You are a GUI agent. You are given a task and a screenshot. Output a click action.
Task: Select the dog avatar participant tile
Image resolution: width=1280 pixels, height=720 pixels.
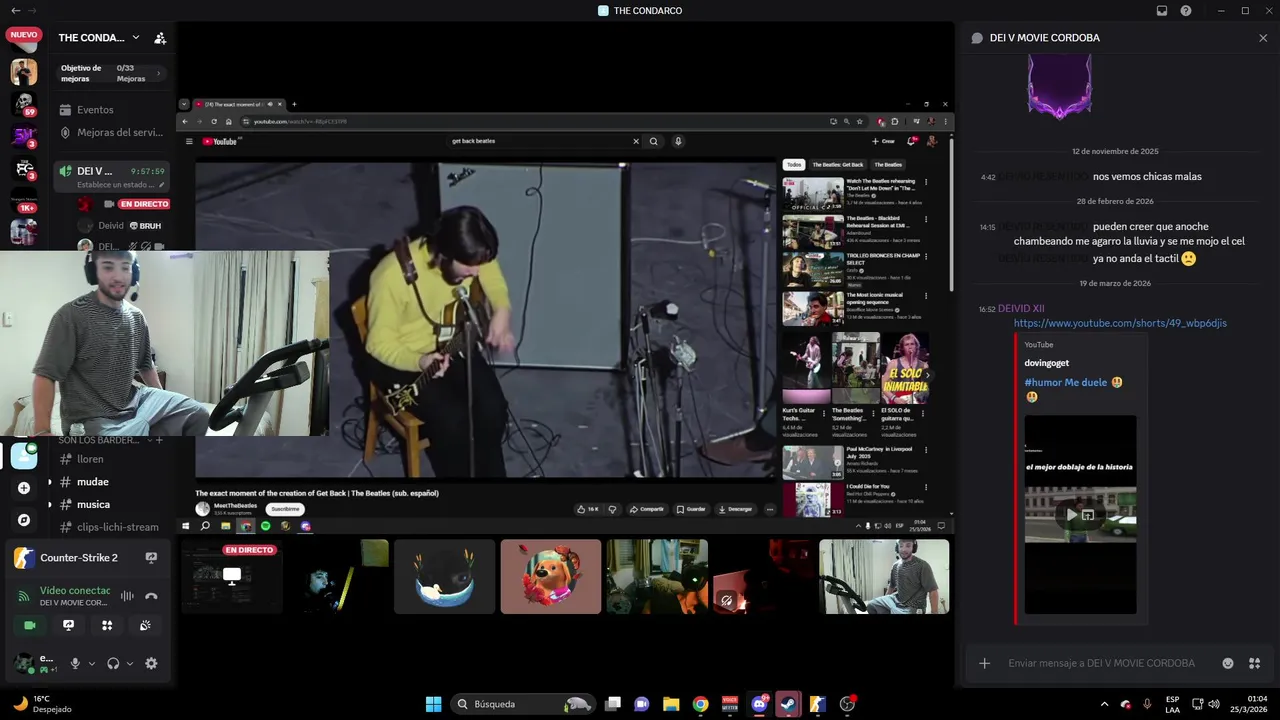pos(551,577)
